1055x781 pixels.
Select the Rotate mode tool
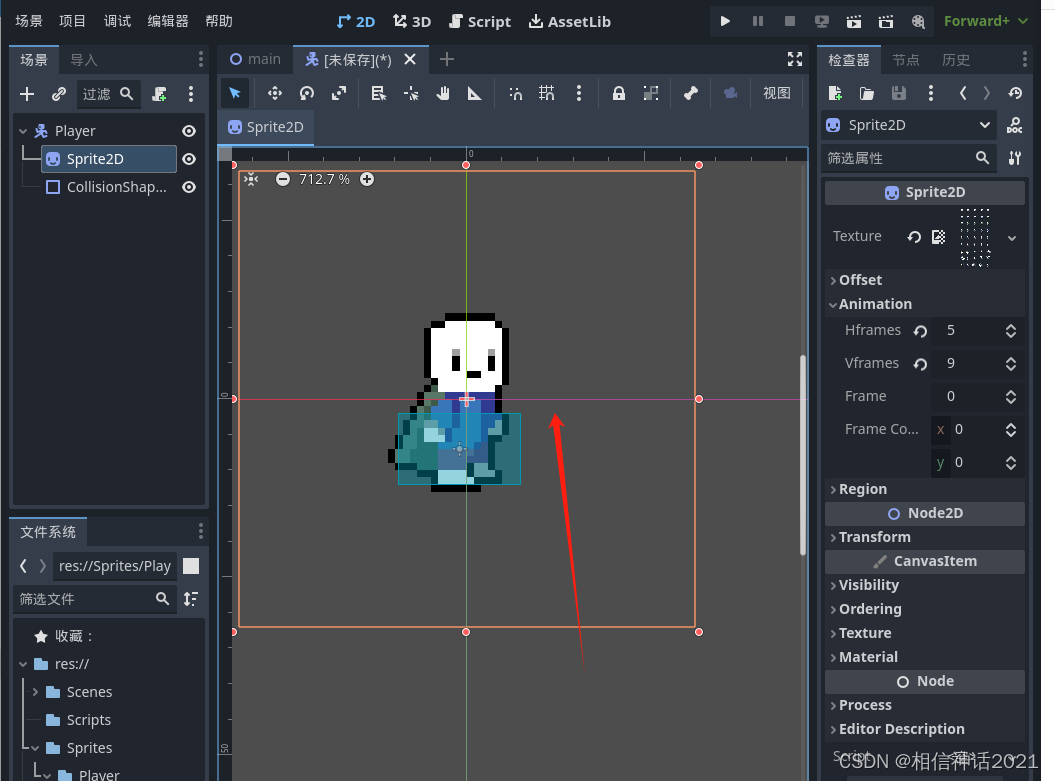[307, 93]
